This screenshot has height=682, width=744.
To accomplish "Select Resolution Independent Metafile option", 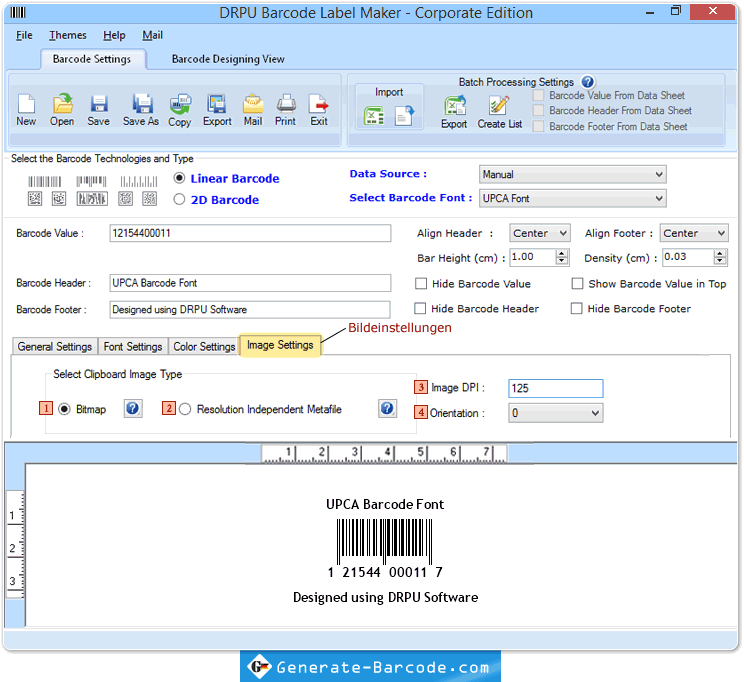I will tap(185, 409).
